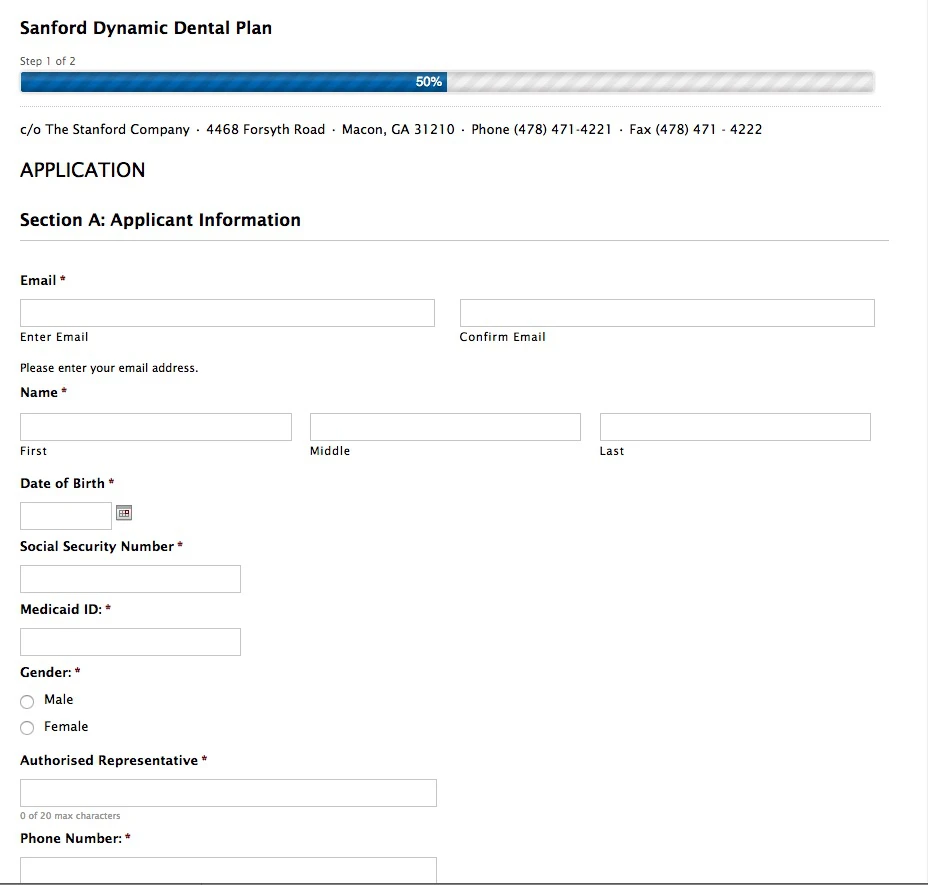
Task: Click the Authorised Representative field
Action: tap(228, 792)
